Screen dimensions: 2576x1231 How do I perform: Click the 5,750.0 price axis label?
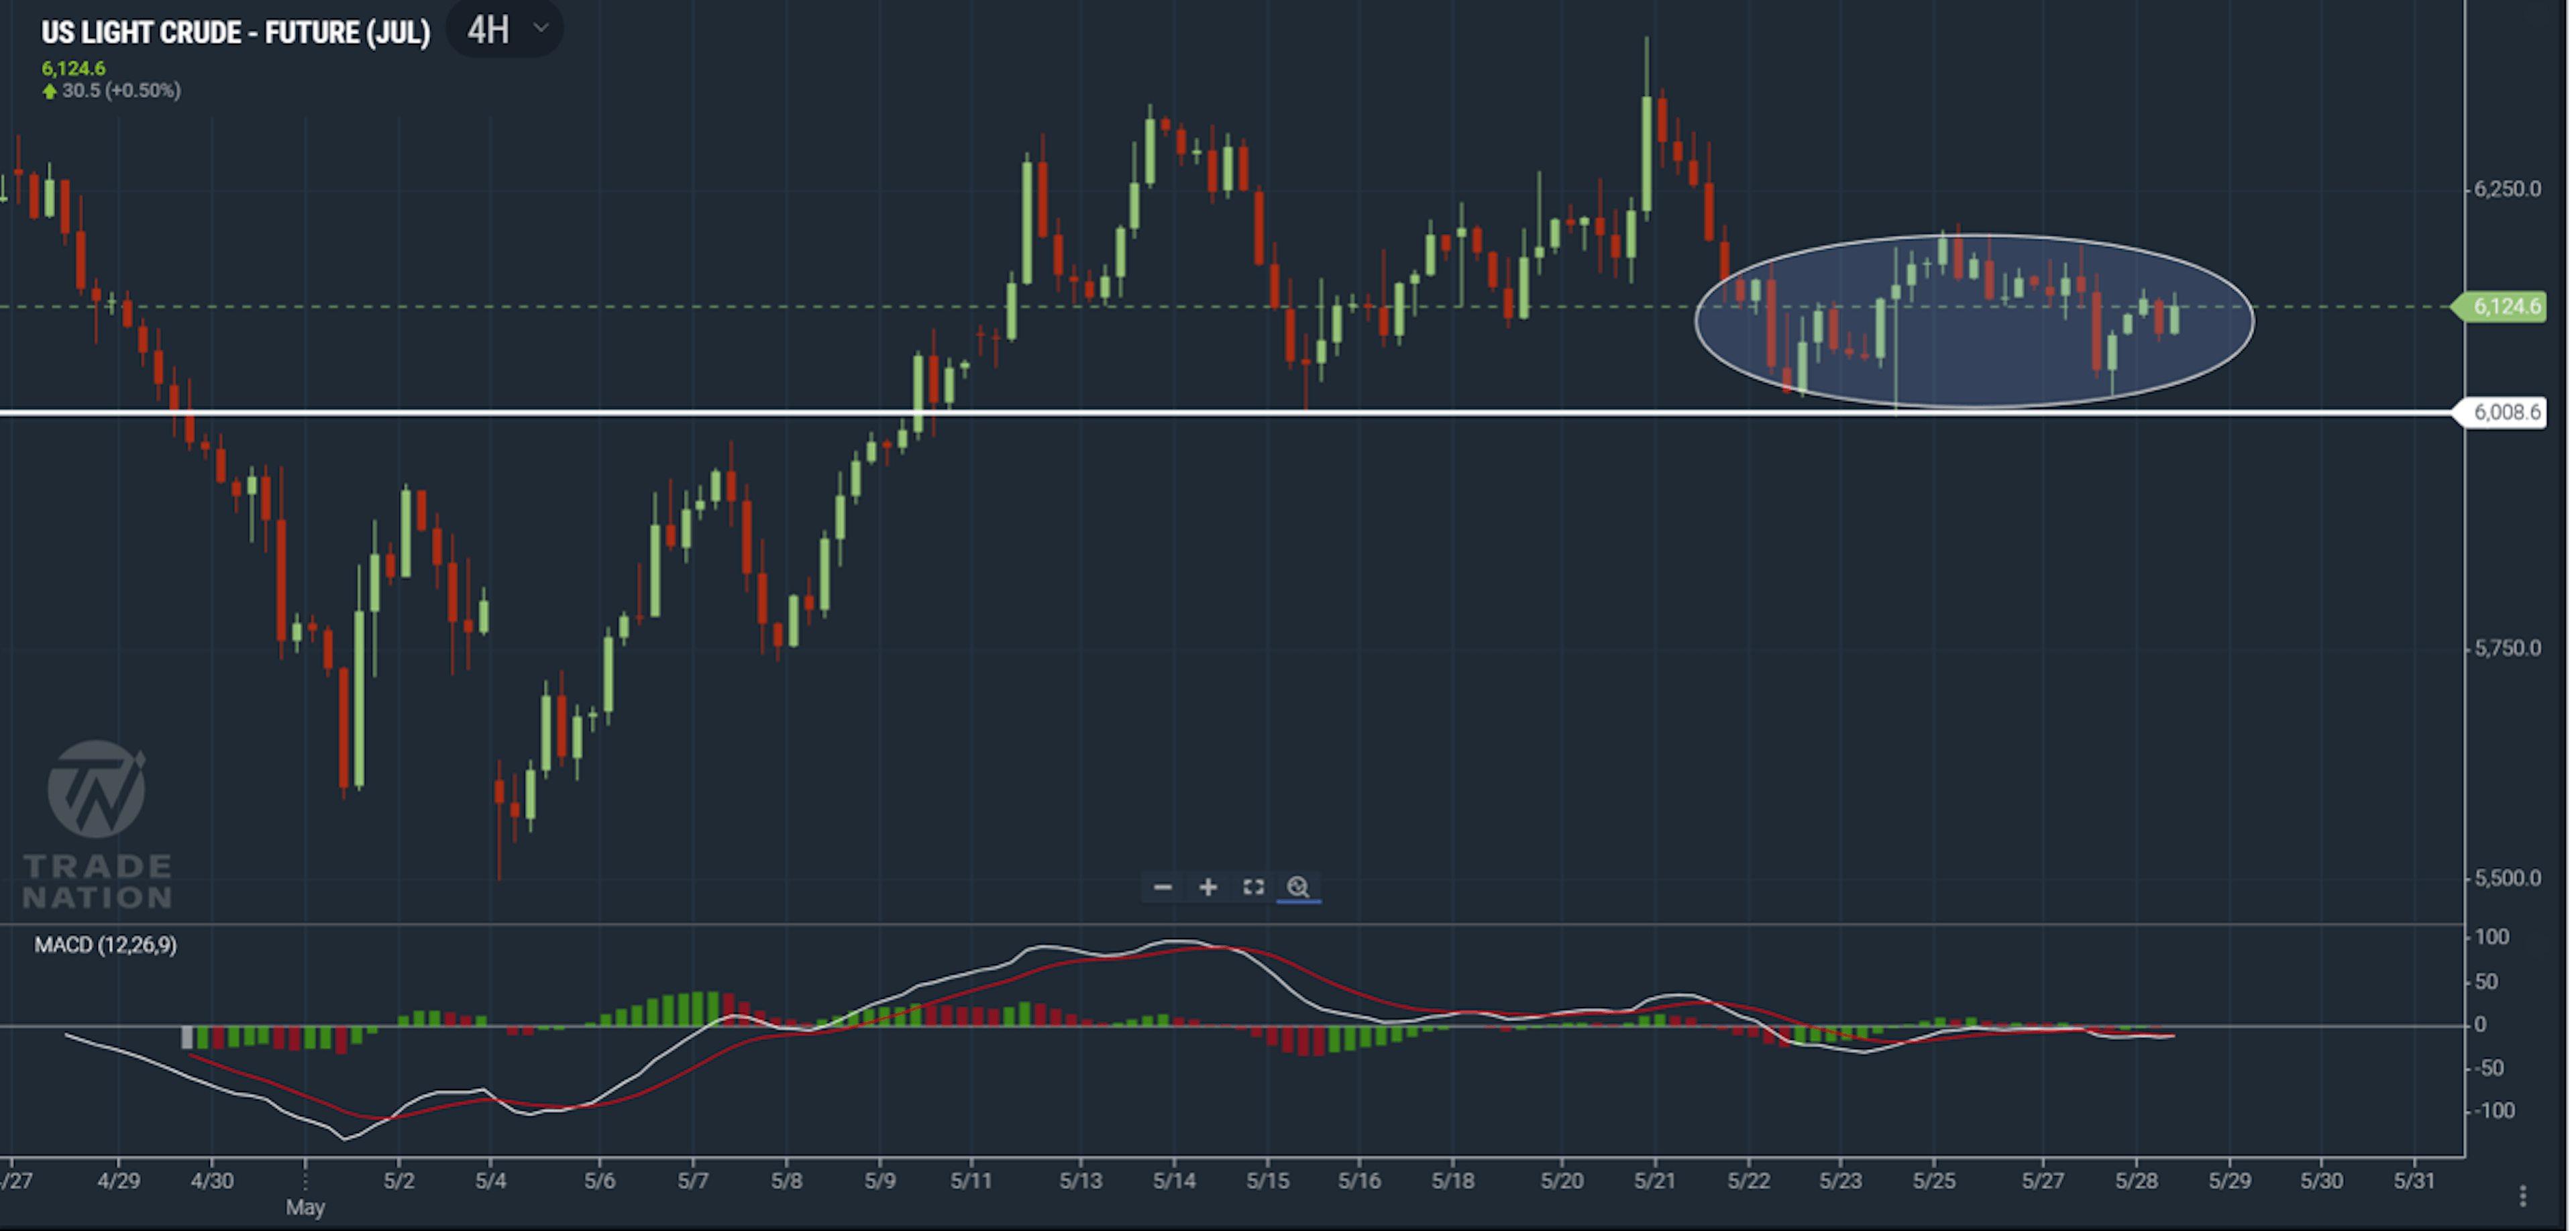(2507, 648)
